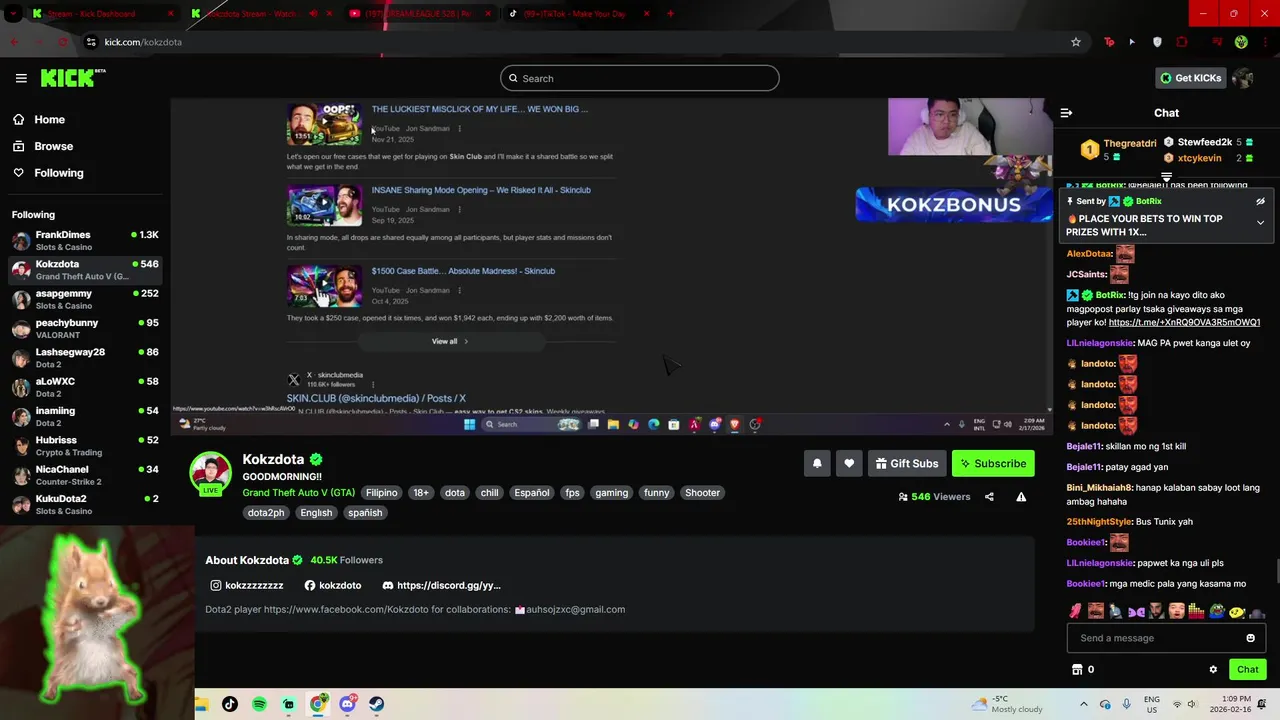Open inamiing channel in sidebar

coord(85,416)
